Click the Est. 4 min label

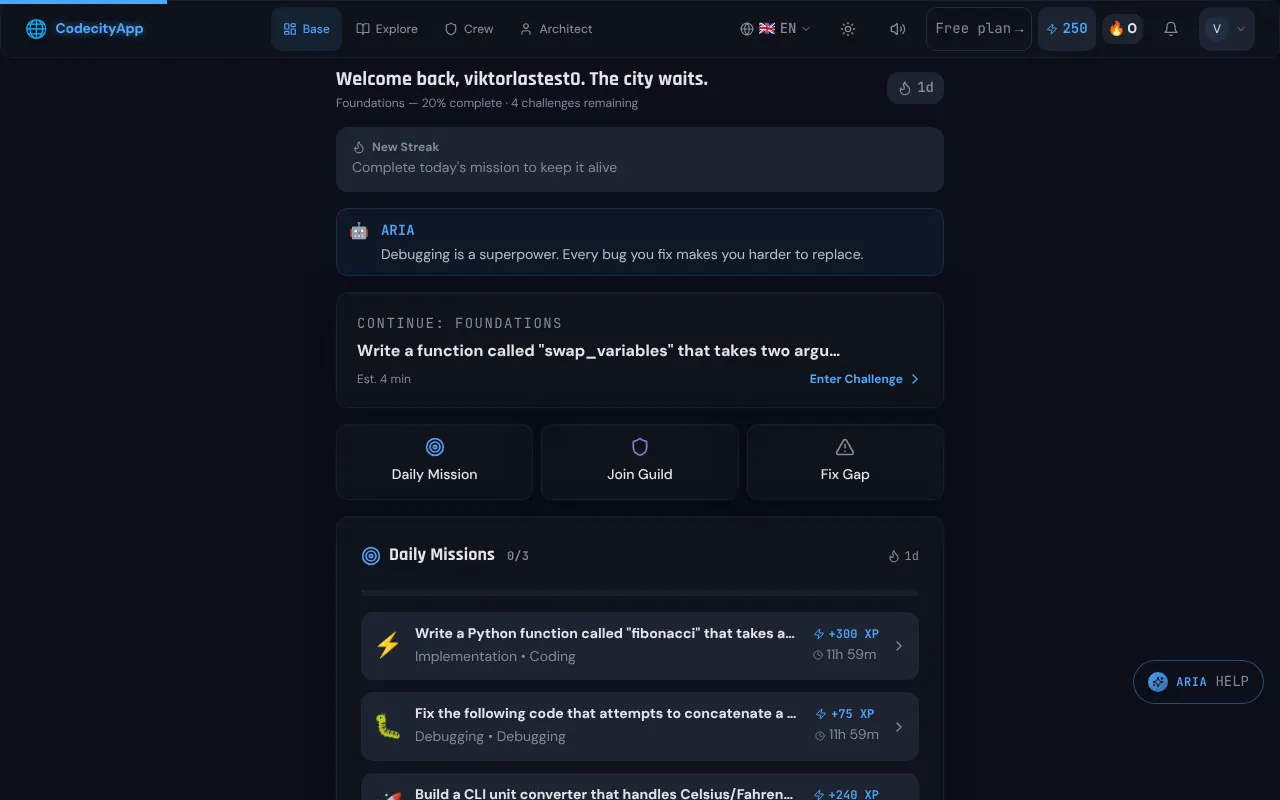384,379
